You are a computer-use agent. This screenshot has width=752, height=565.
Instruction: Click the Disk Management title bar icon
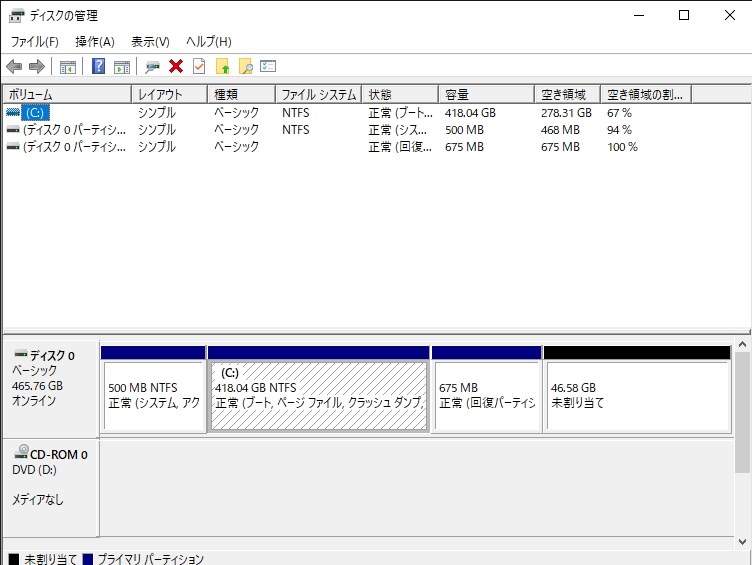pos(16,16)
